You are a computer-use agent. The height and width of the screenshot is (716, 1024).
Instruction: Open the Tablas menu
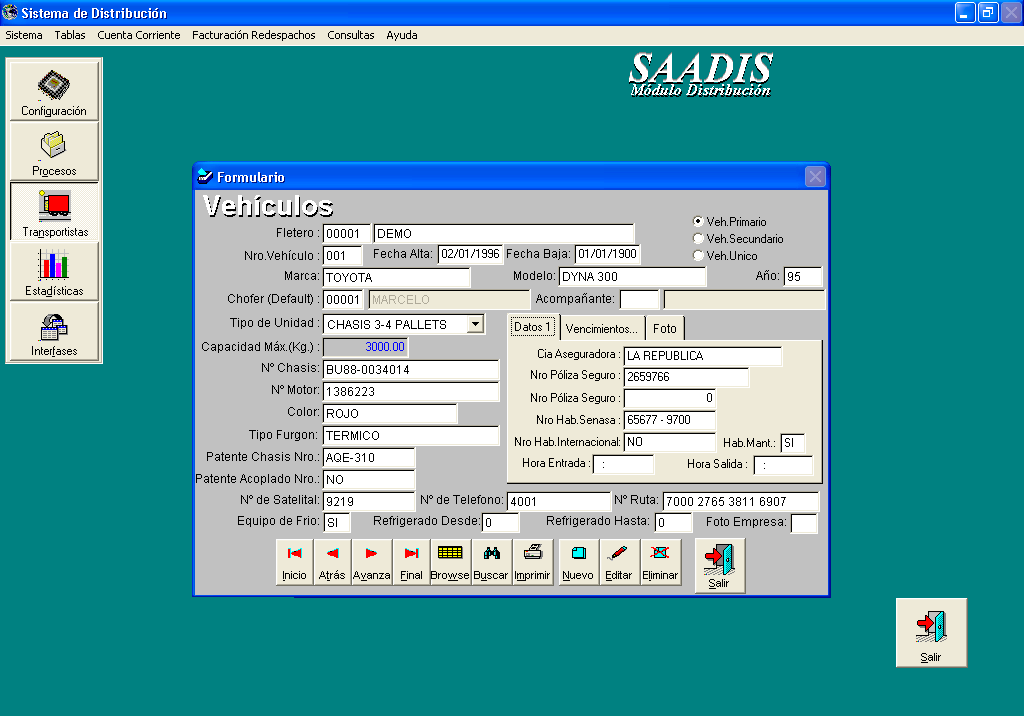point(70,35)
